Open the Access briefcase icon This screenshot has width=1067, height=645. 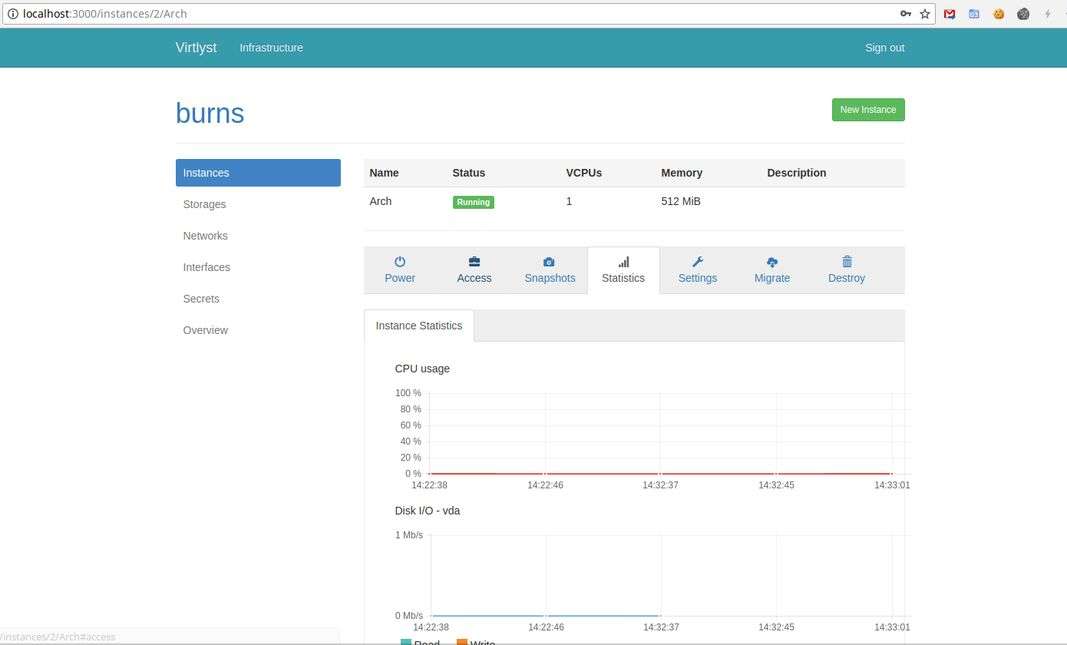[474, 262]
